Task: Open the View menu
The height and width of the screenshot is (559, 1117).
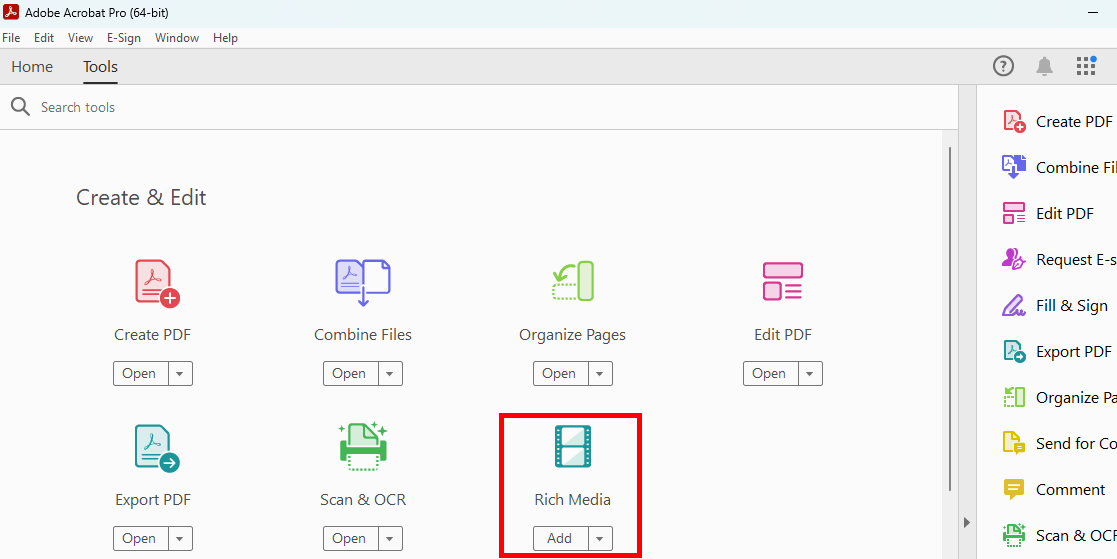Action: point(80,38)
